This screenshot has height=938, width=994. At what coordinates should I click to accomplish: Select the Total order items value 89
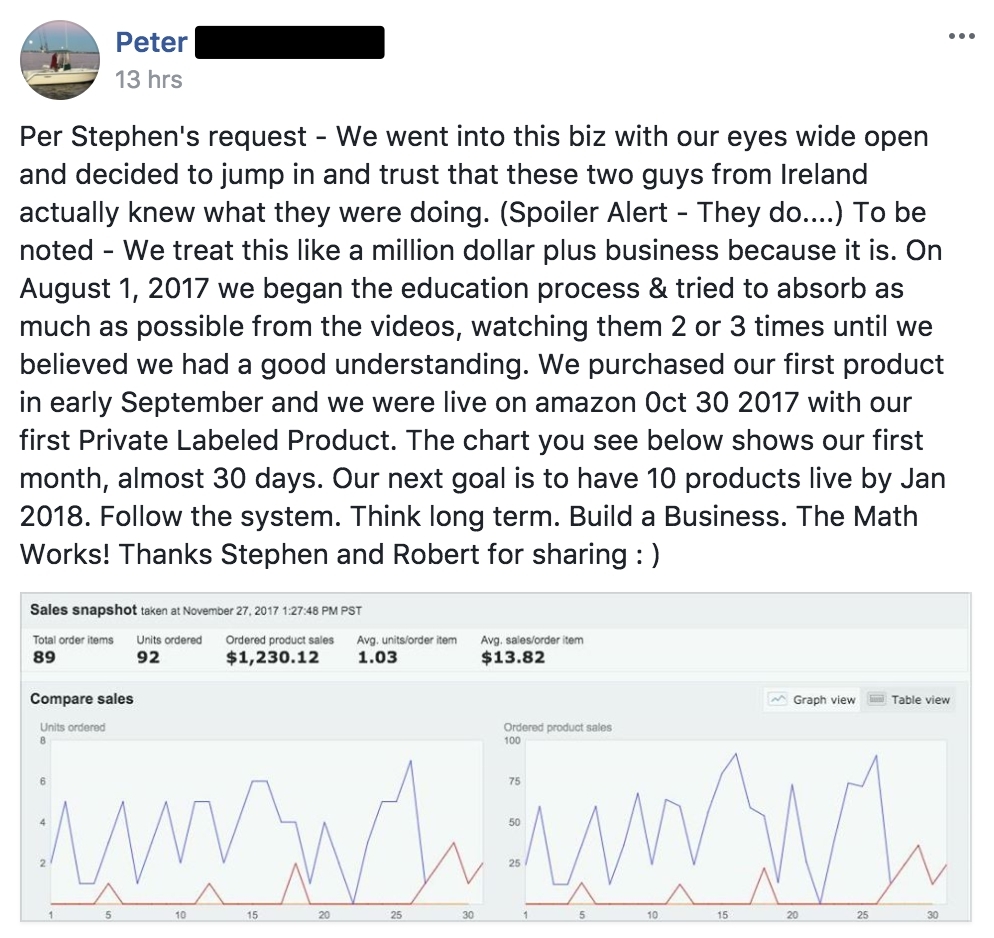click(44, 658)
